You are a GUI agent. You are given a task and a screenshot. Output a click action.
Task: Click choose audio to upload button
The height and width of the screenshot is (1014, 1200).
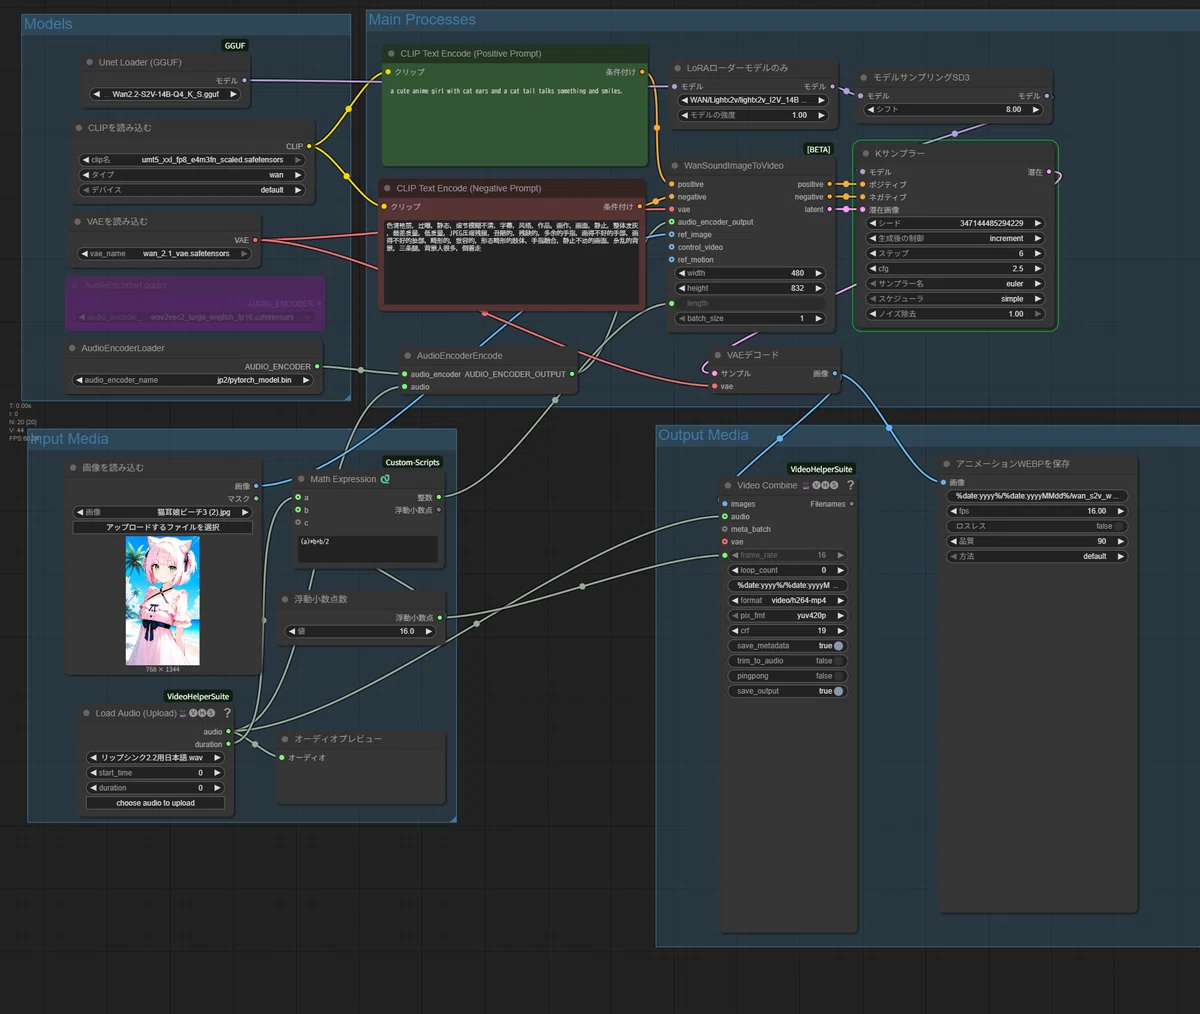[155, 803]
